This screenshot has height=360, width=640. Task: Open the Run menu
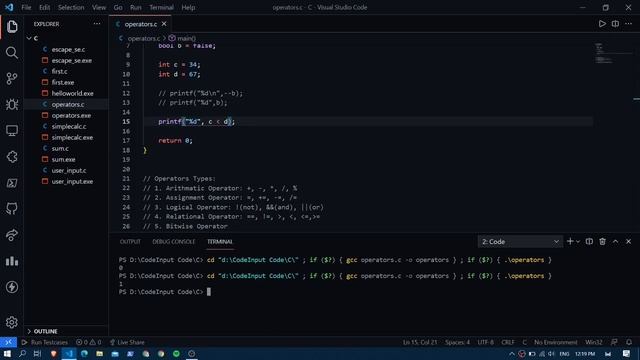[136, 7]
